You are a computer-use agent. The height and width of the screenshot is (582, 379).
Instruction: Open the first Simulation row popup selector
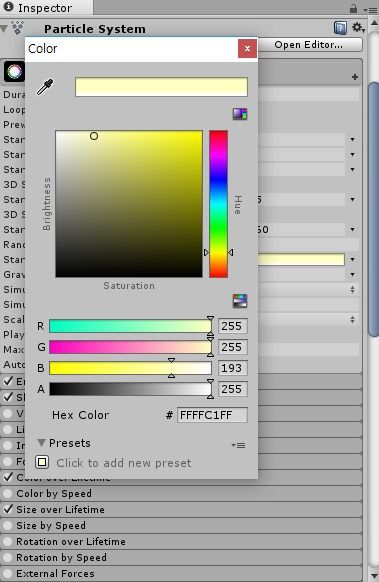[x=352, y=290]
